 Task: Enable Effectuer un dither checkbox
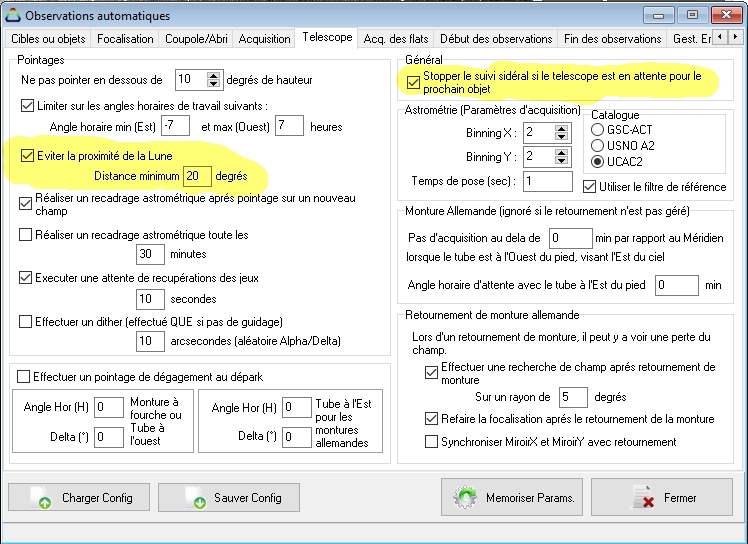click(27, 321)
